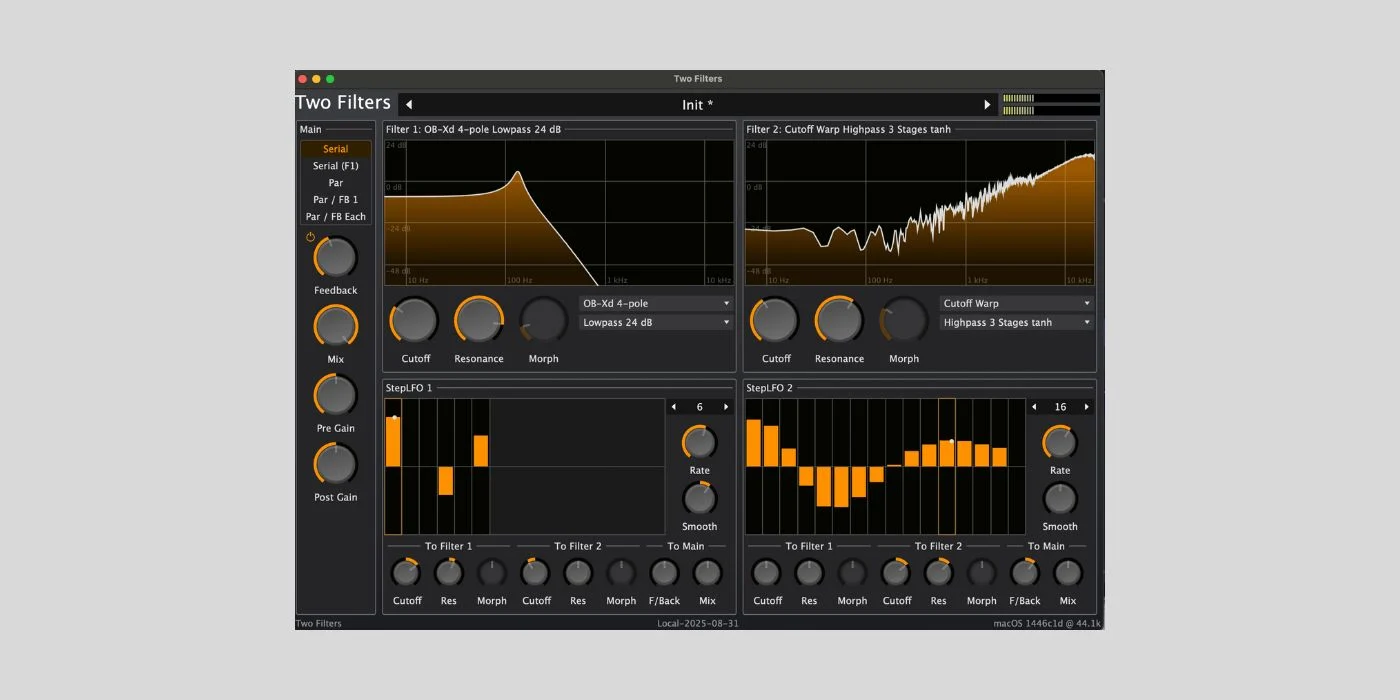
Task: Go to the next preset with right arrow
Action: pos(987,105)
